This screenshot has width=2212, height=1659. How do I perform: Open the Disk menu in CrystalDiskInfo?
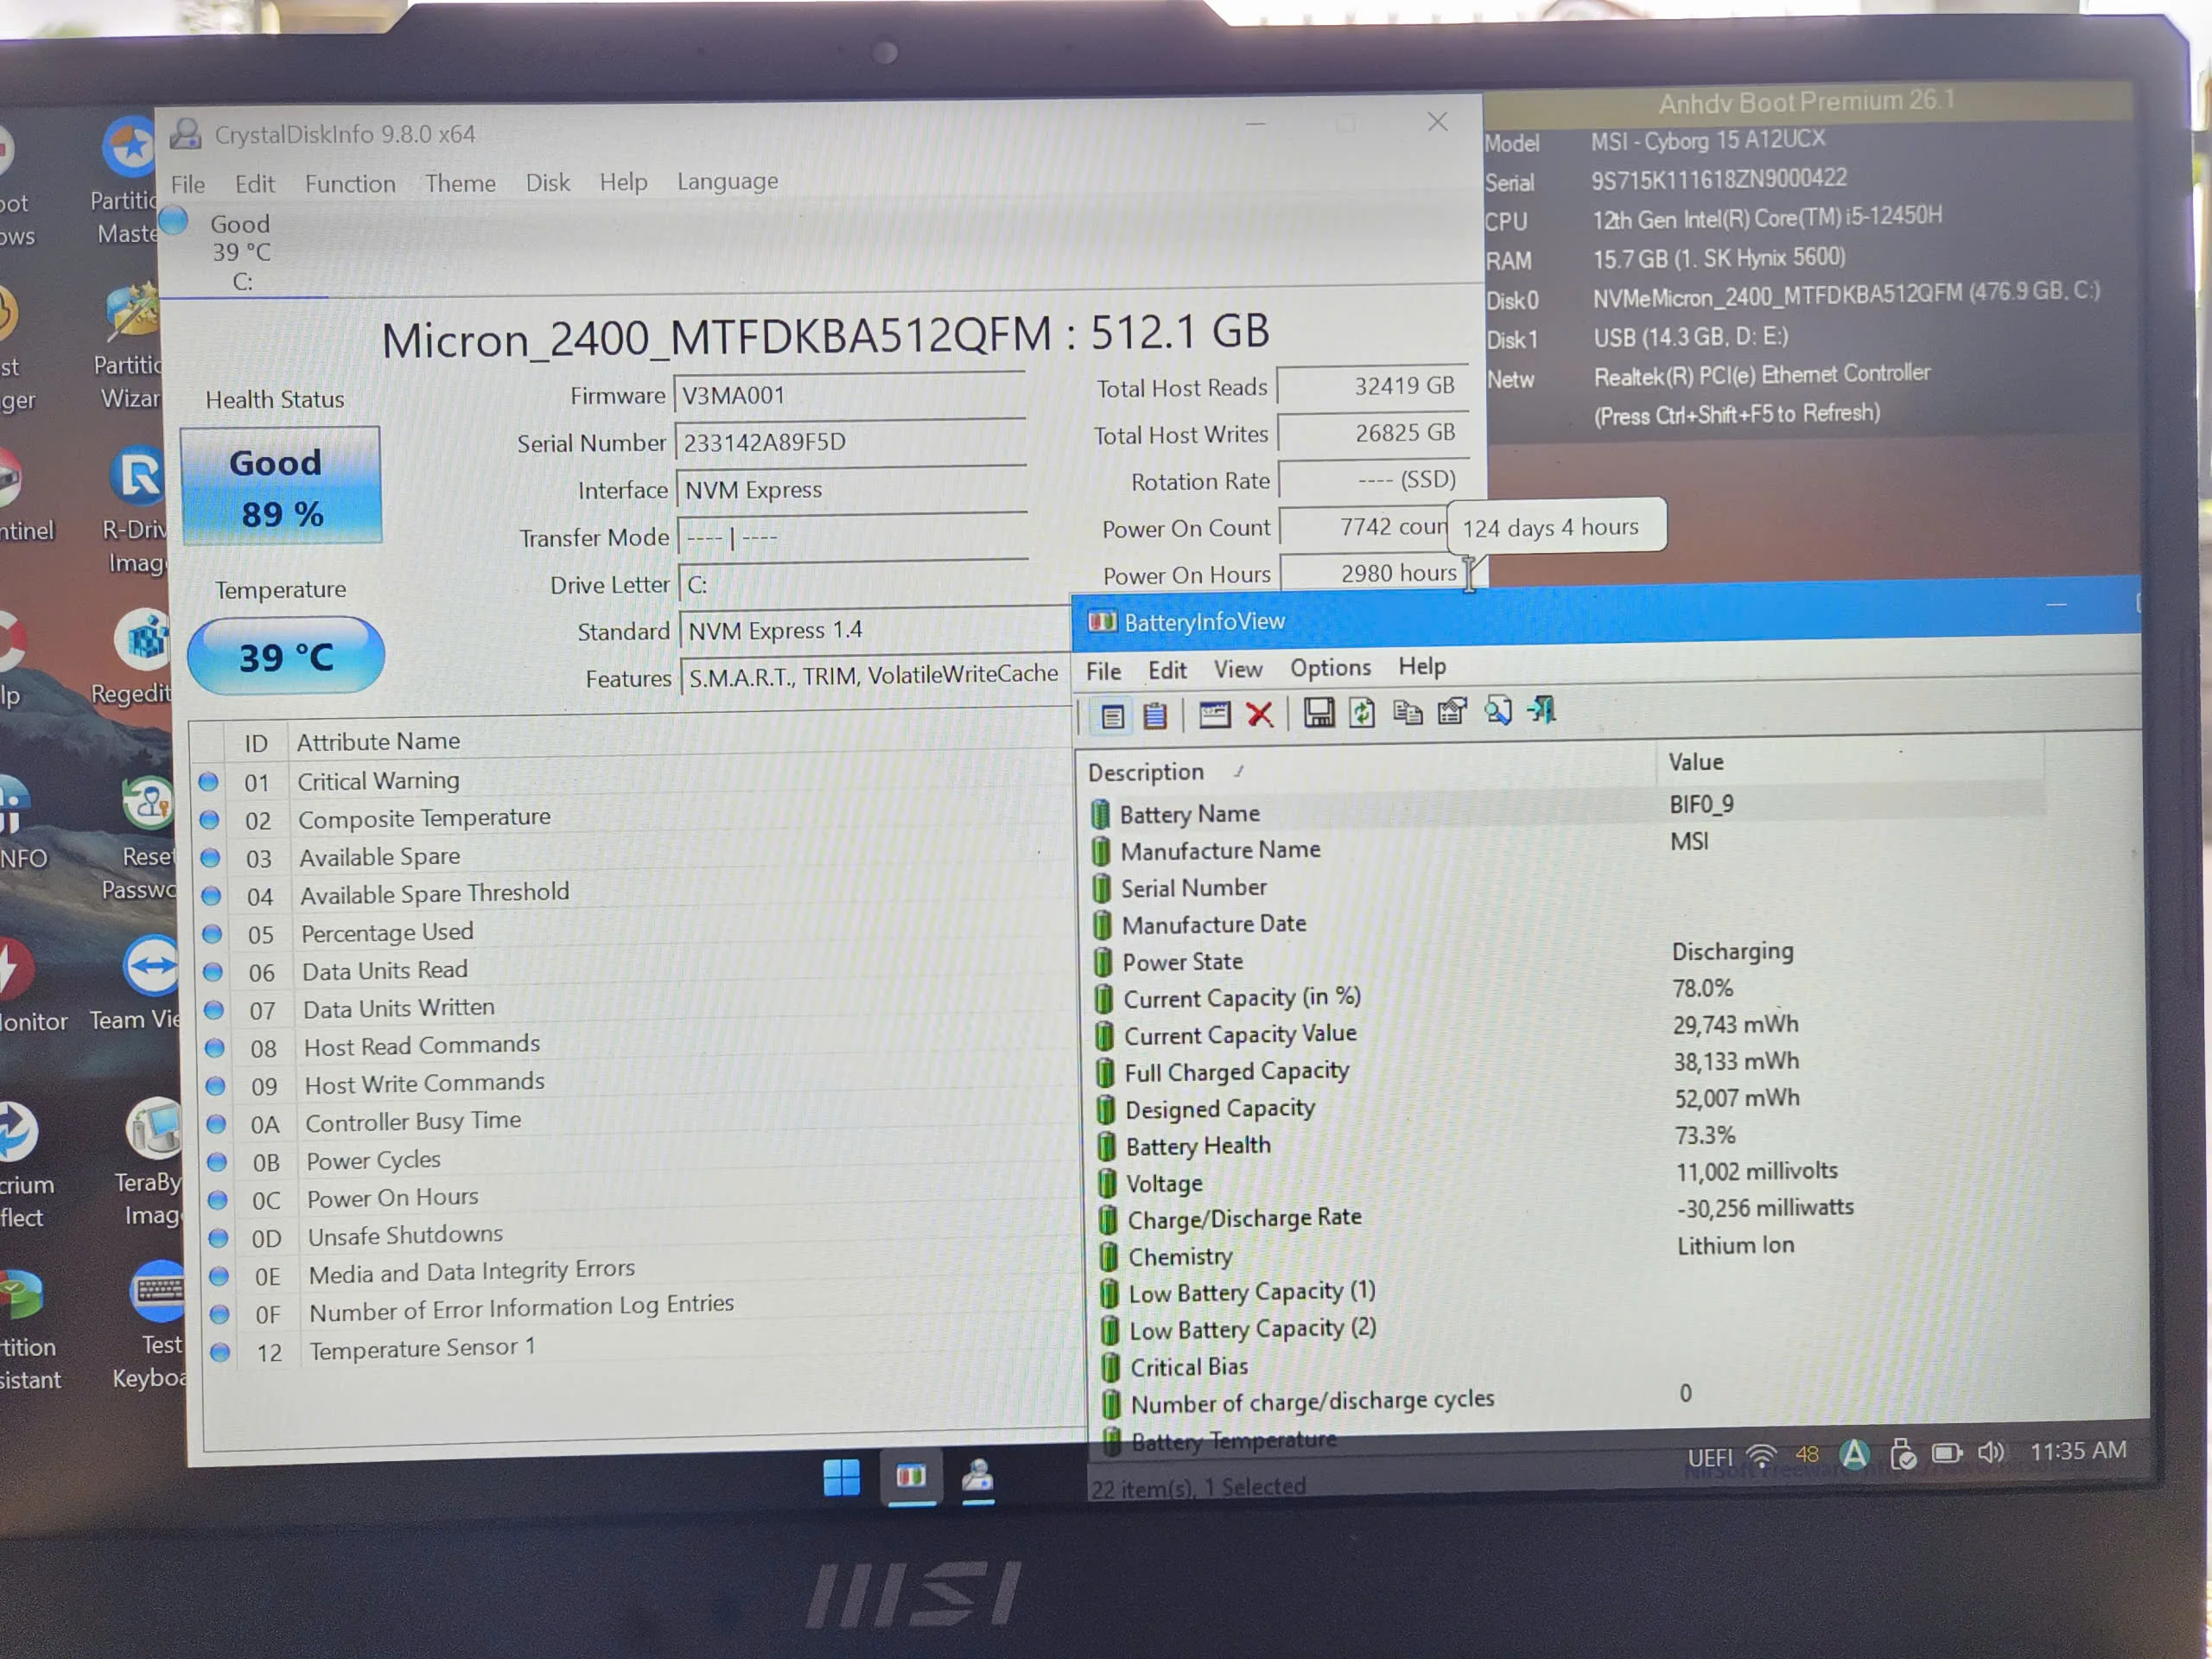click(548, 182)
